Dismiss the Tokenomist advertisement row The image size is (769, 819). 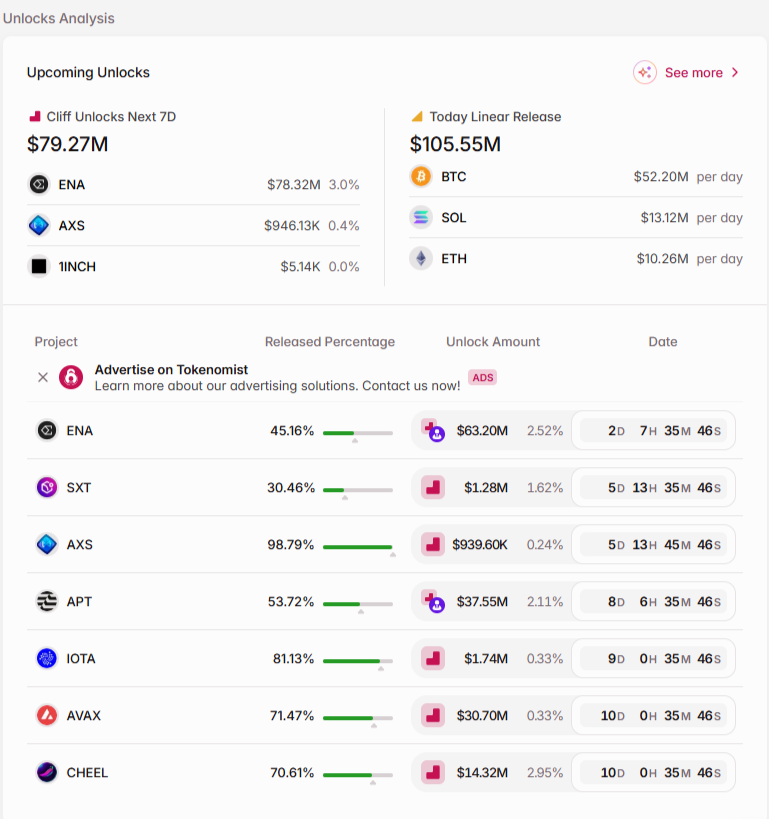(43, 377)
